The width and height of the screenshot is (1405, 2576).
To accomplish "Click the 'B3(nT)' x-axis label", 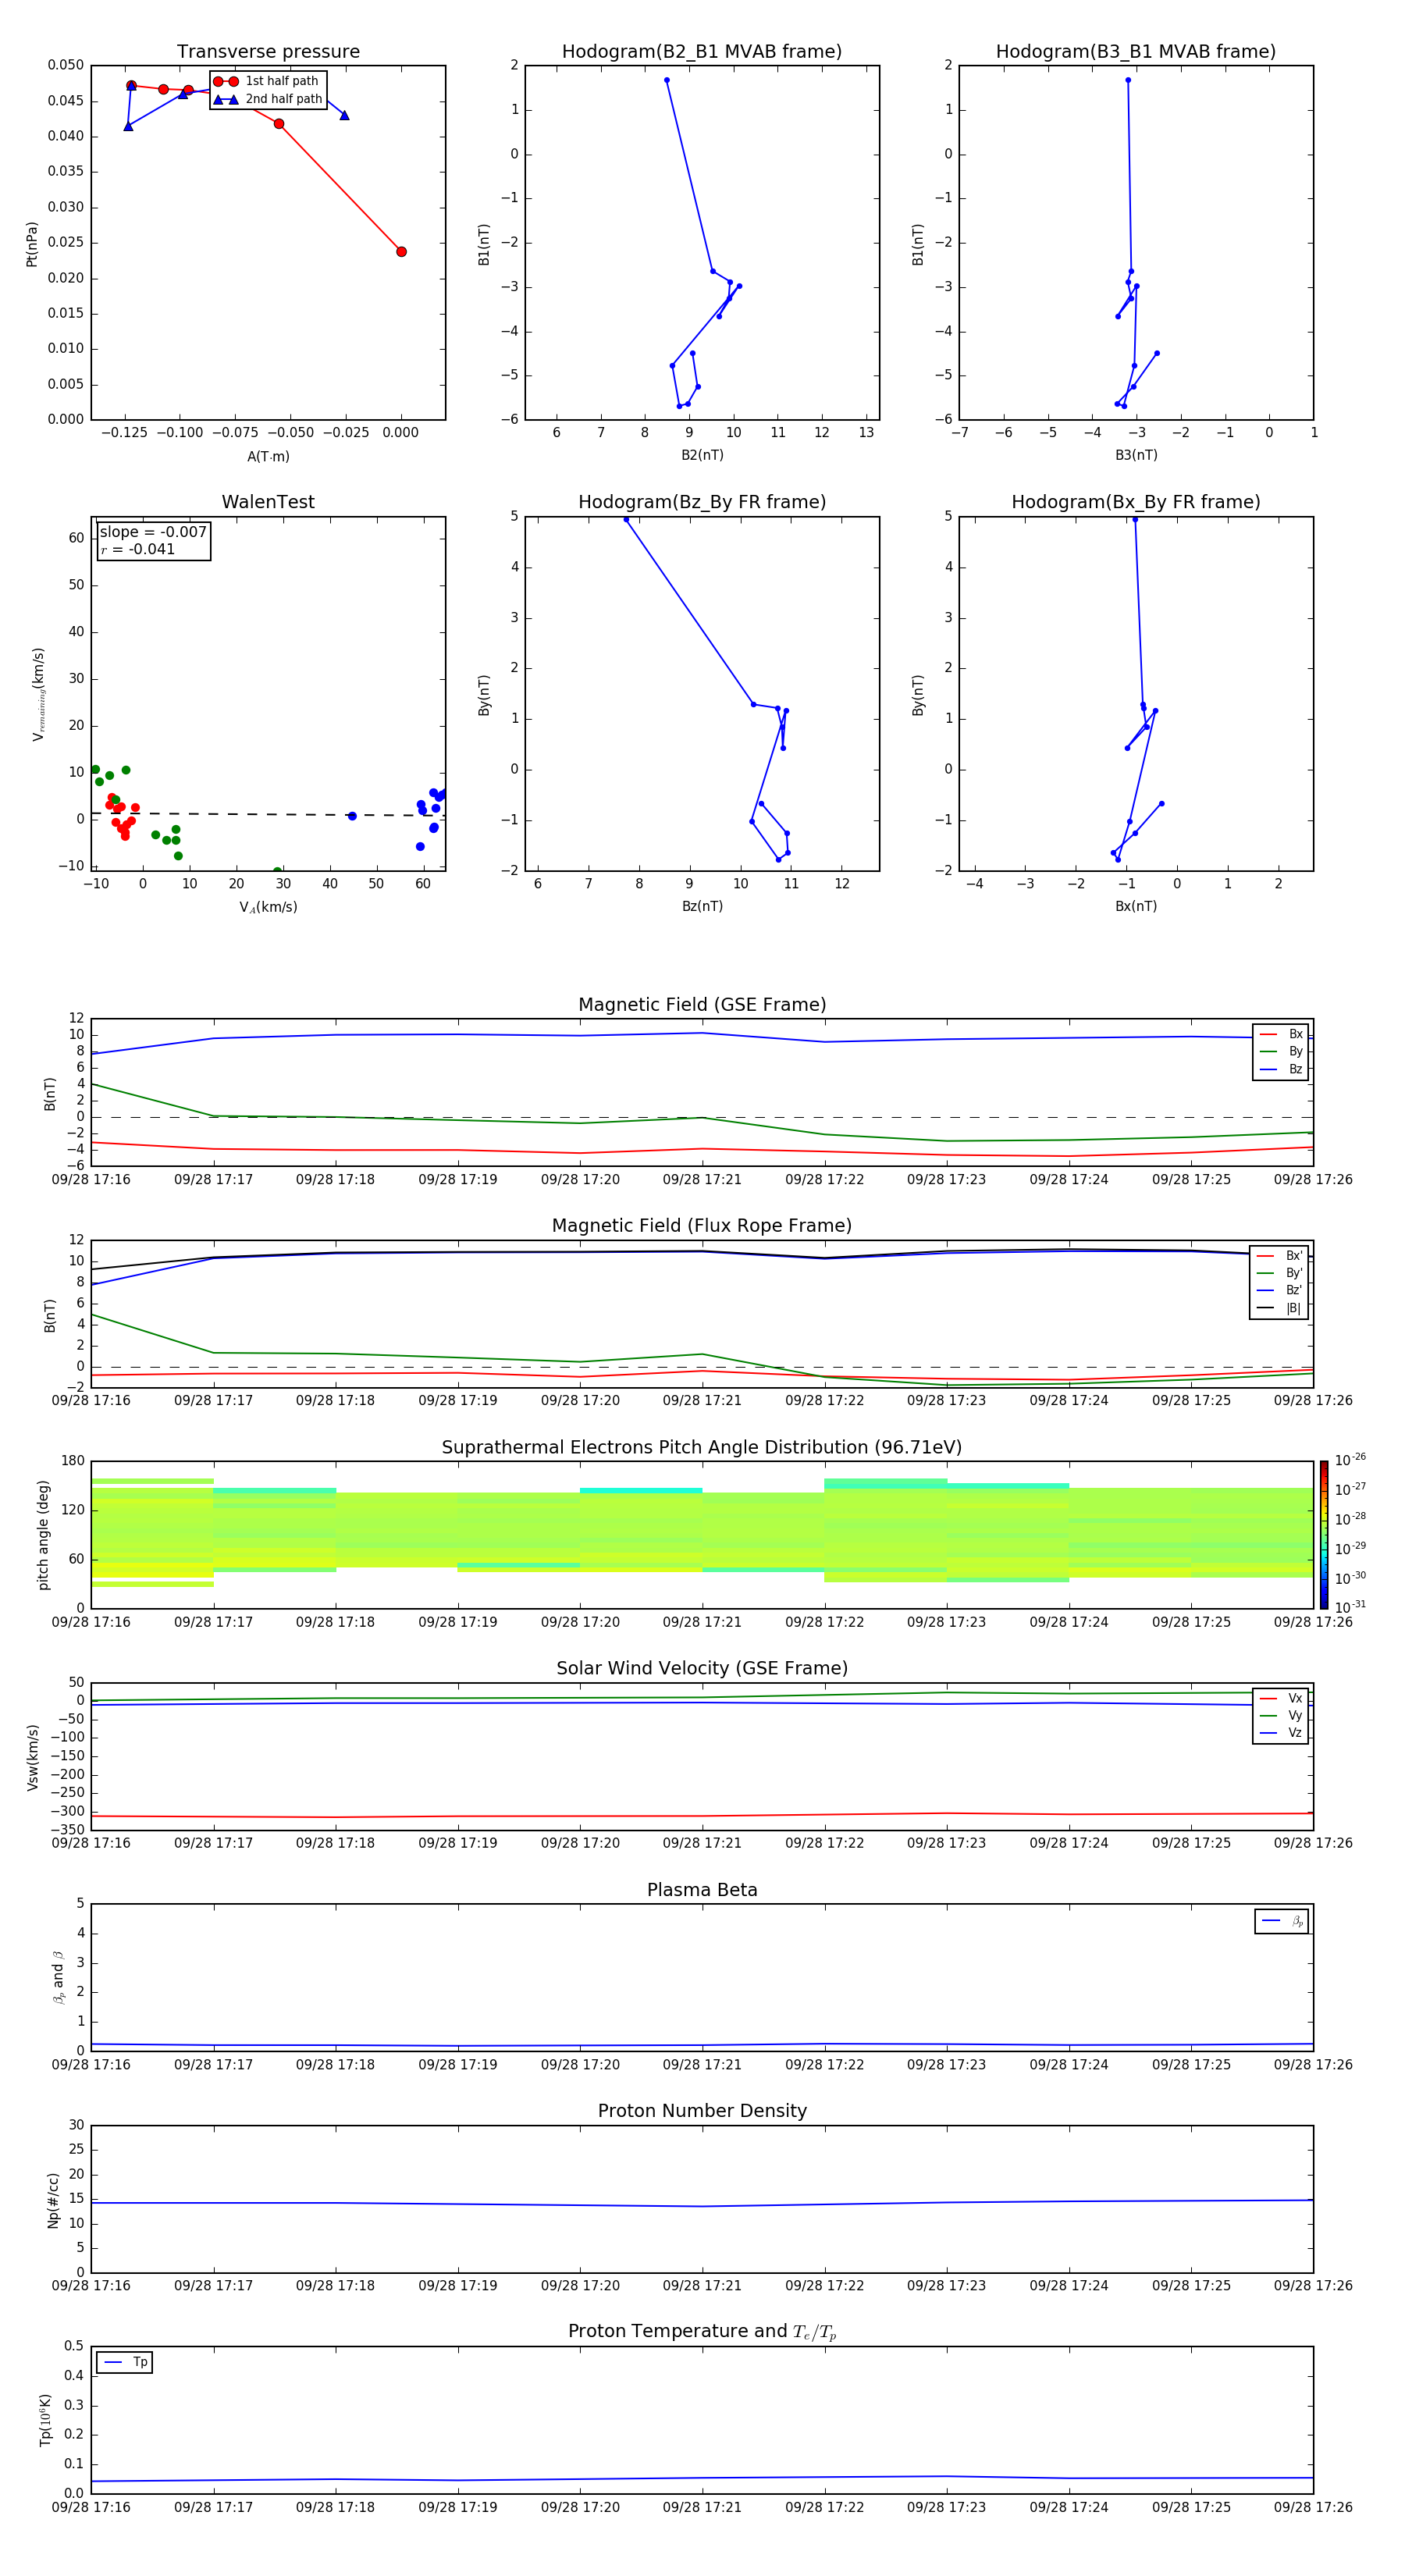I will coord(1136,455).
